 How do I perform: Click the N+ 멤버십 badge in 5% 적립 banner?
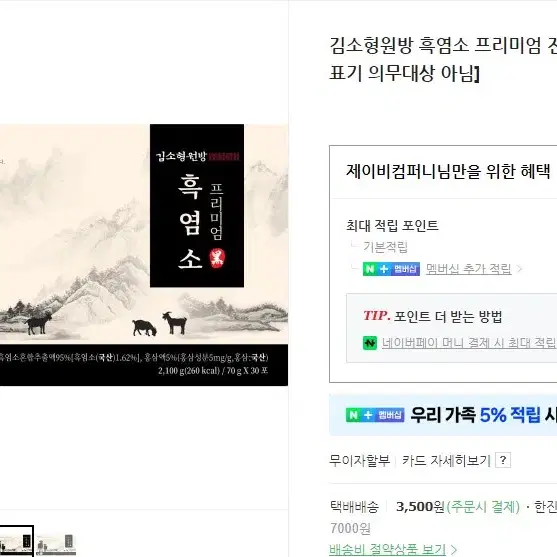click(375, 415)
